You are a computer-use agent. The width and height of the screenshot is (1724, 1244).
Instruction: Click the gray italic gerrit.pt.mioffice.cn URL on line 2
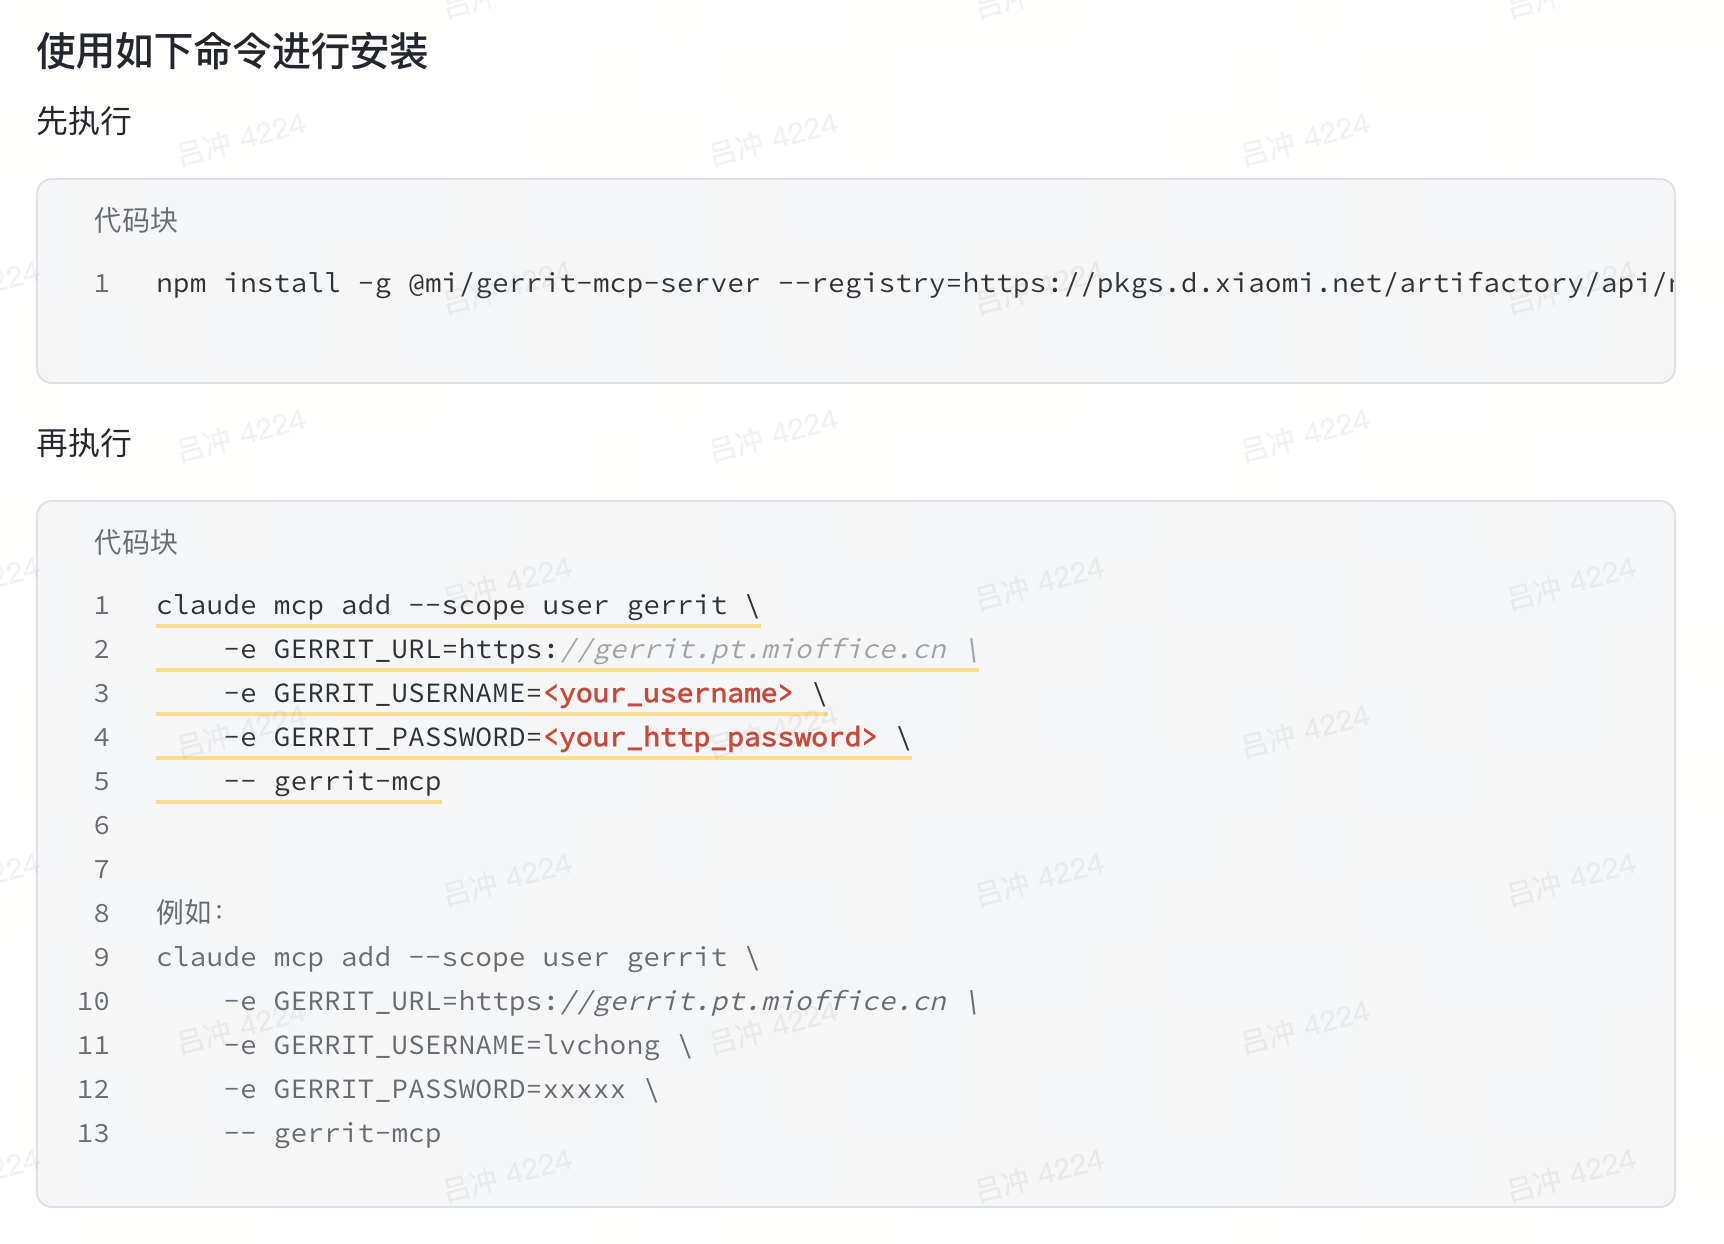pos(753,649)
